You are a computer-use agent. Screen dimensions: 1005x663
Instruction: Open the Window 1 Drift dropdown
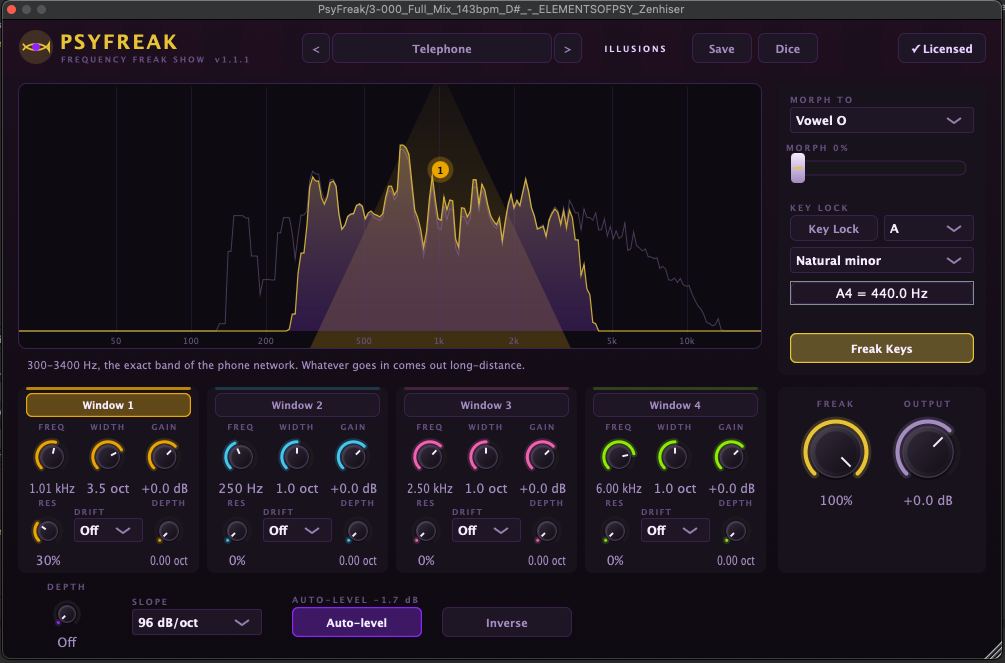point(108,530)
